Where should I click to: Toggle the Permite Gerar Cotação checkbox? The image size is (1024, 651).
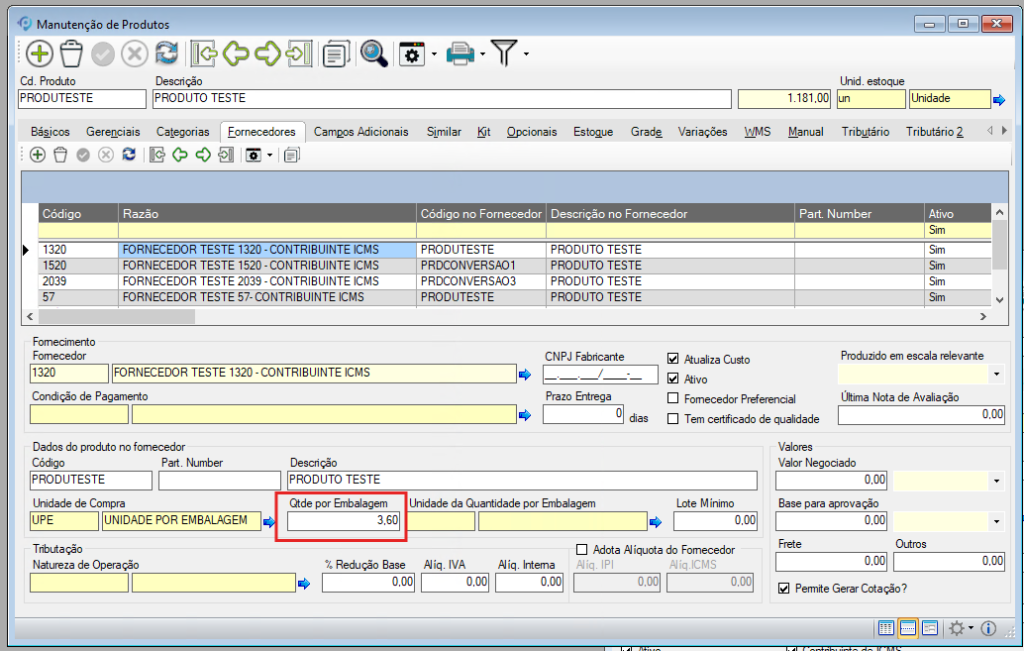[x=784, y=588]
